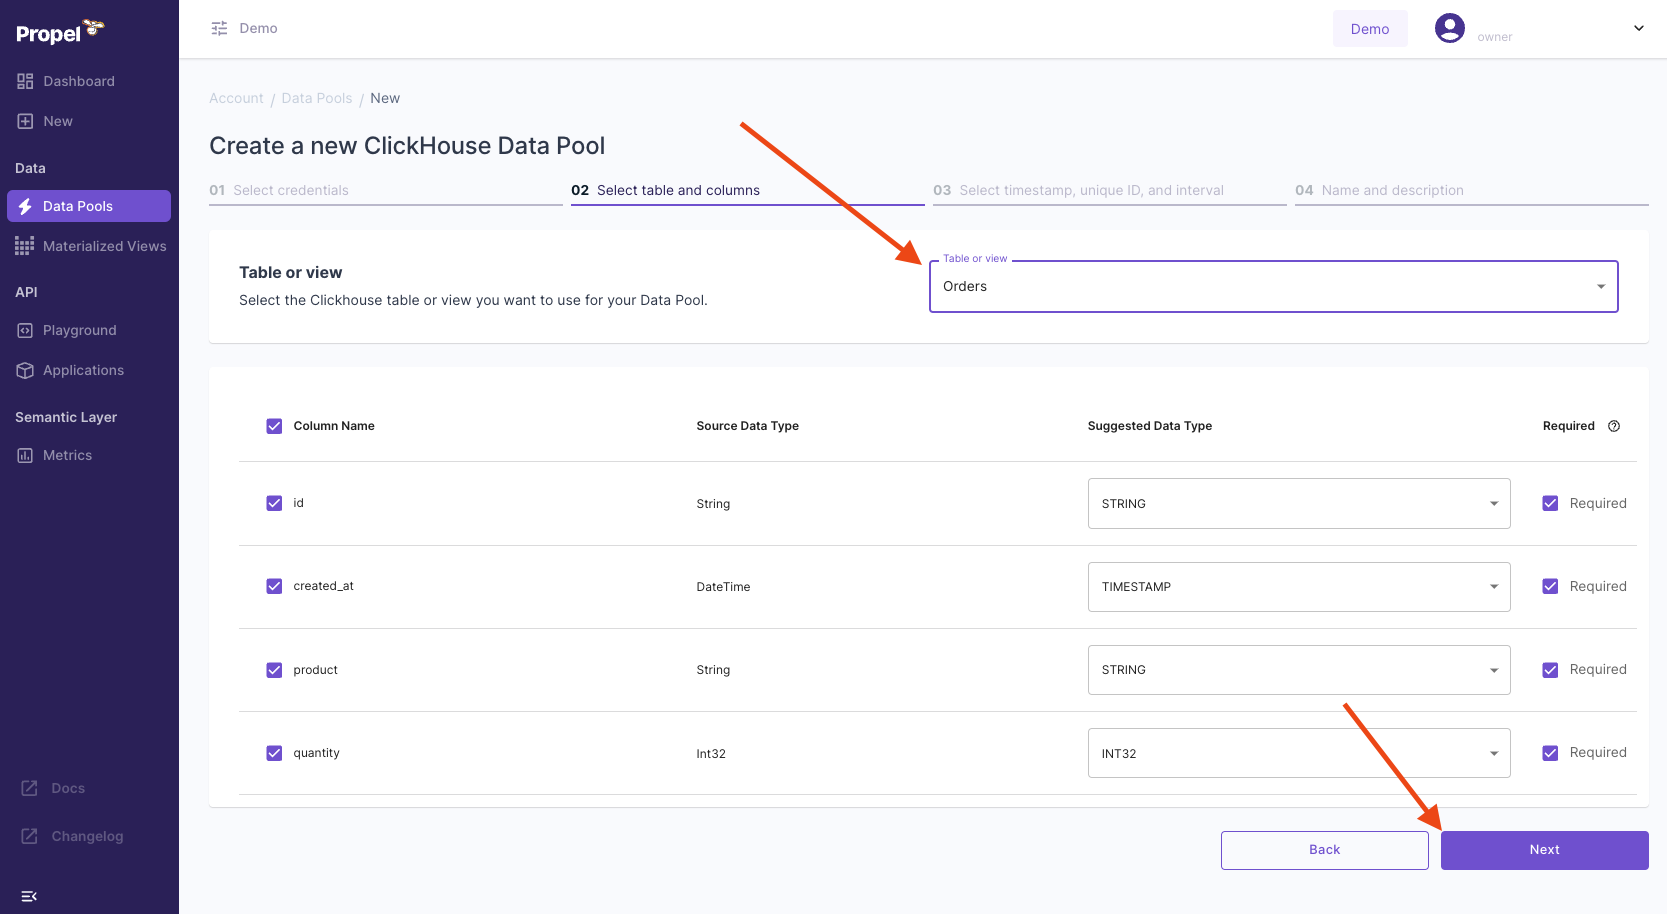Uncheck the created_at column checkbox
Viewport: 1667px width, 914px height.
274,586
